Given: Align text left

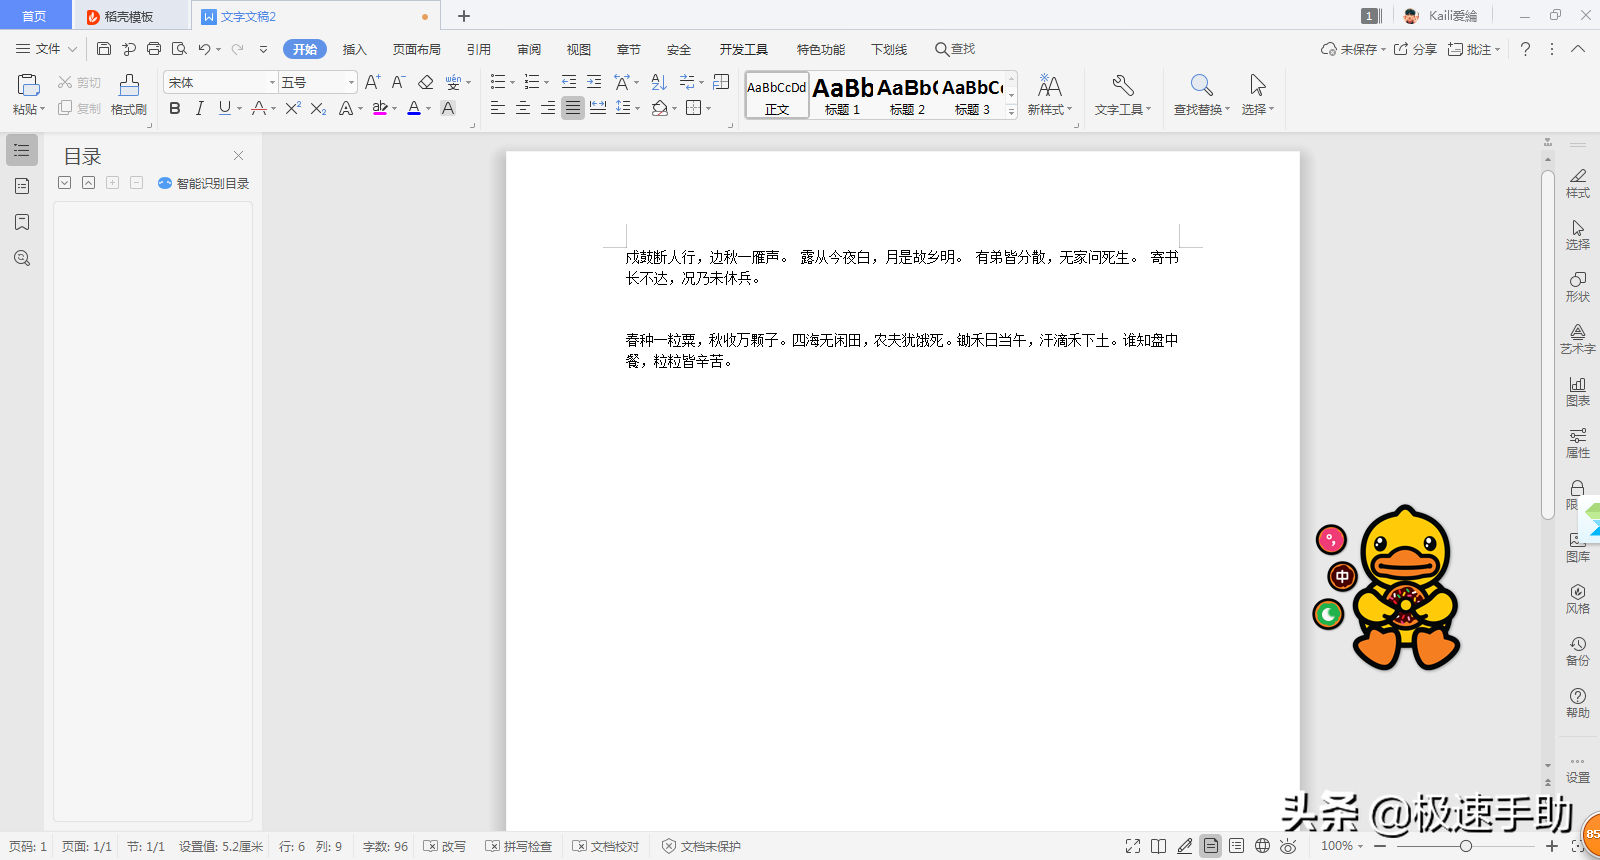Looking at the screenshot, I should (497, 108).
